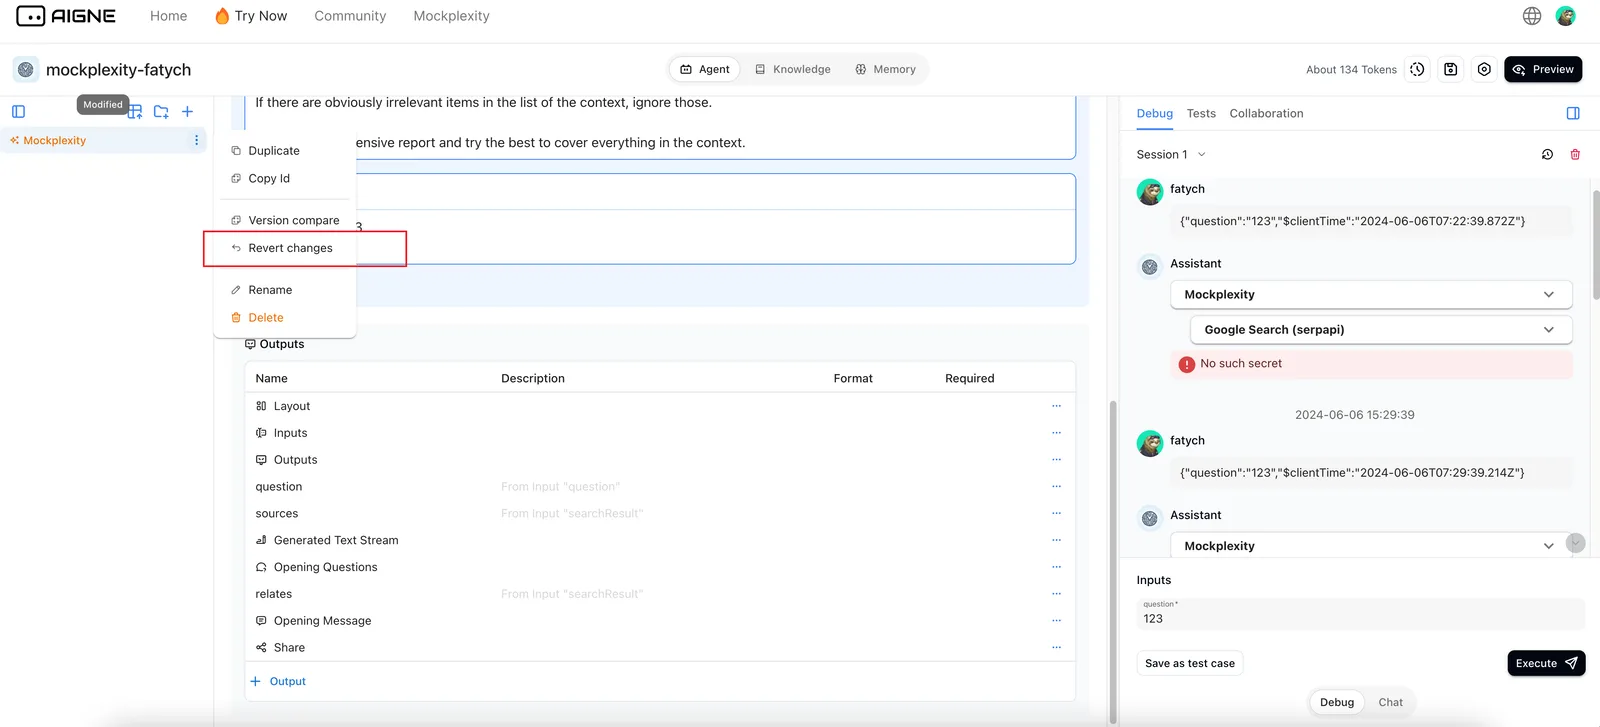The image size is (1600, 727).
Task: Open more options for Share row
Action: [1056, 648]
